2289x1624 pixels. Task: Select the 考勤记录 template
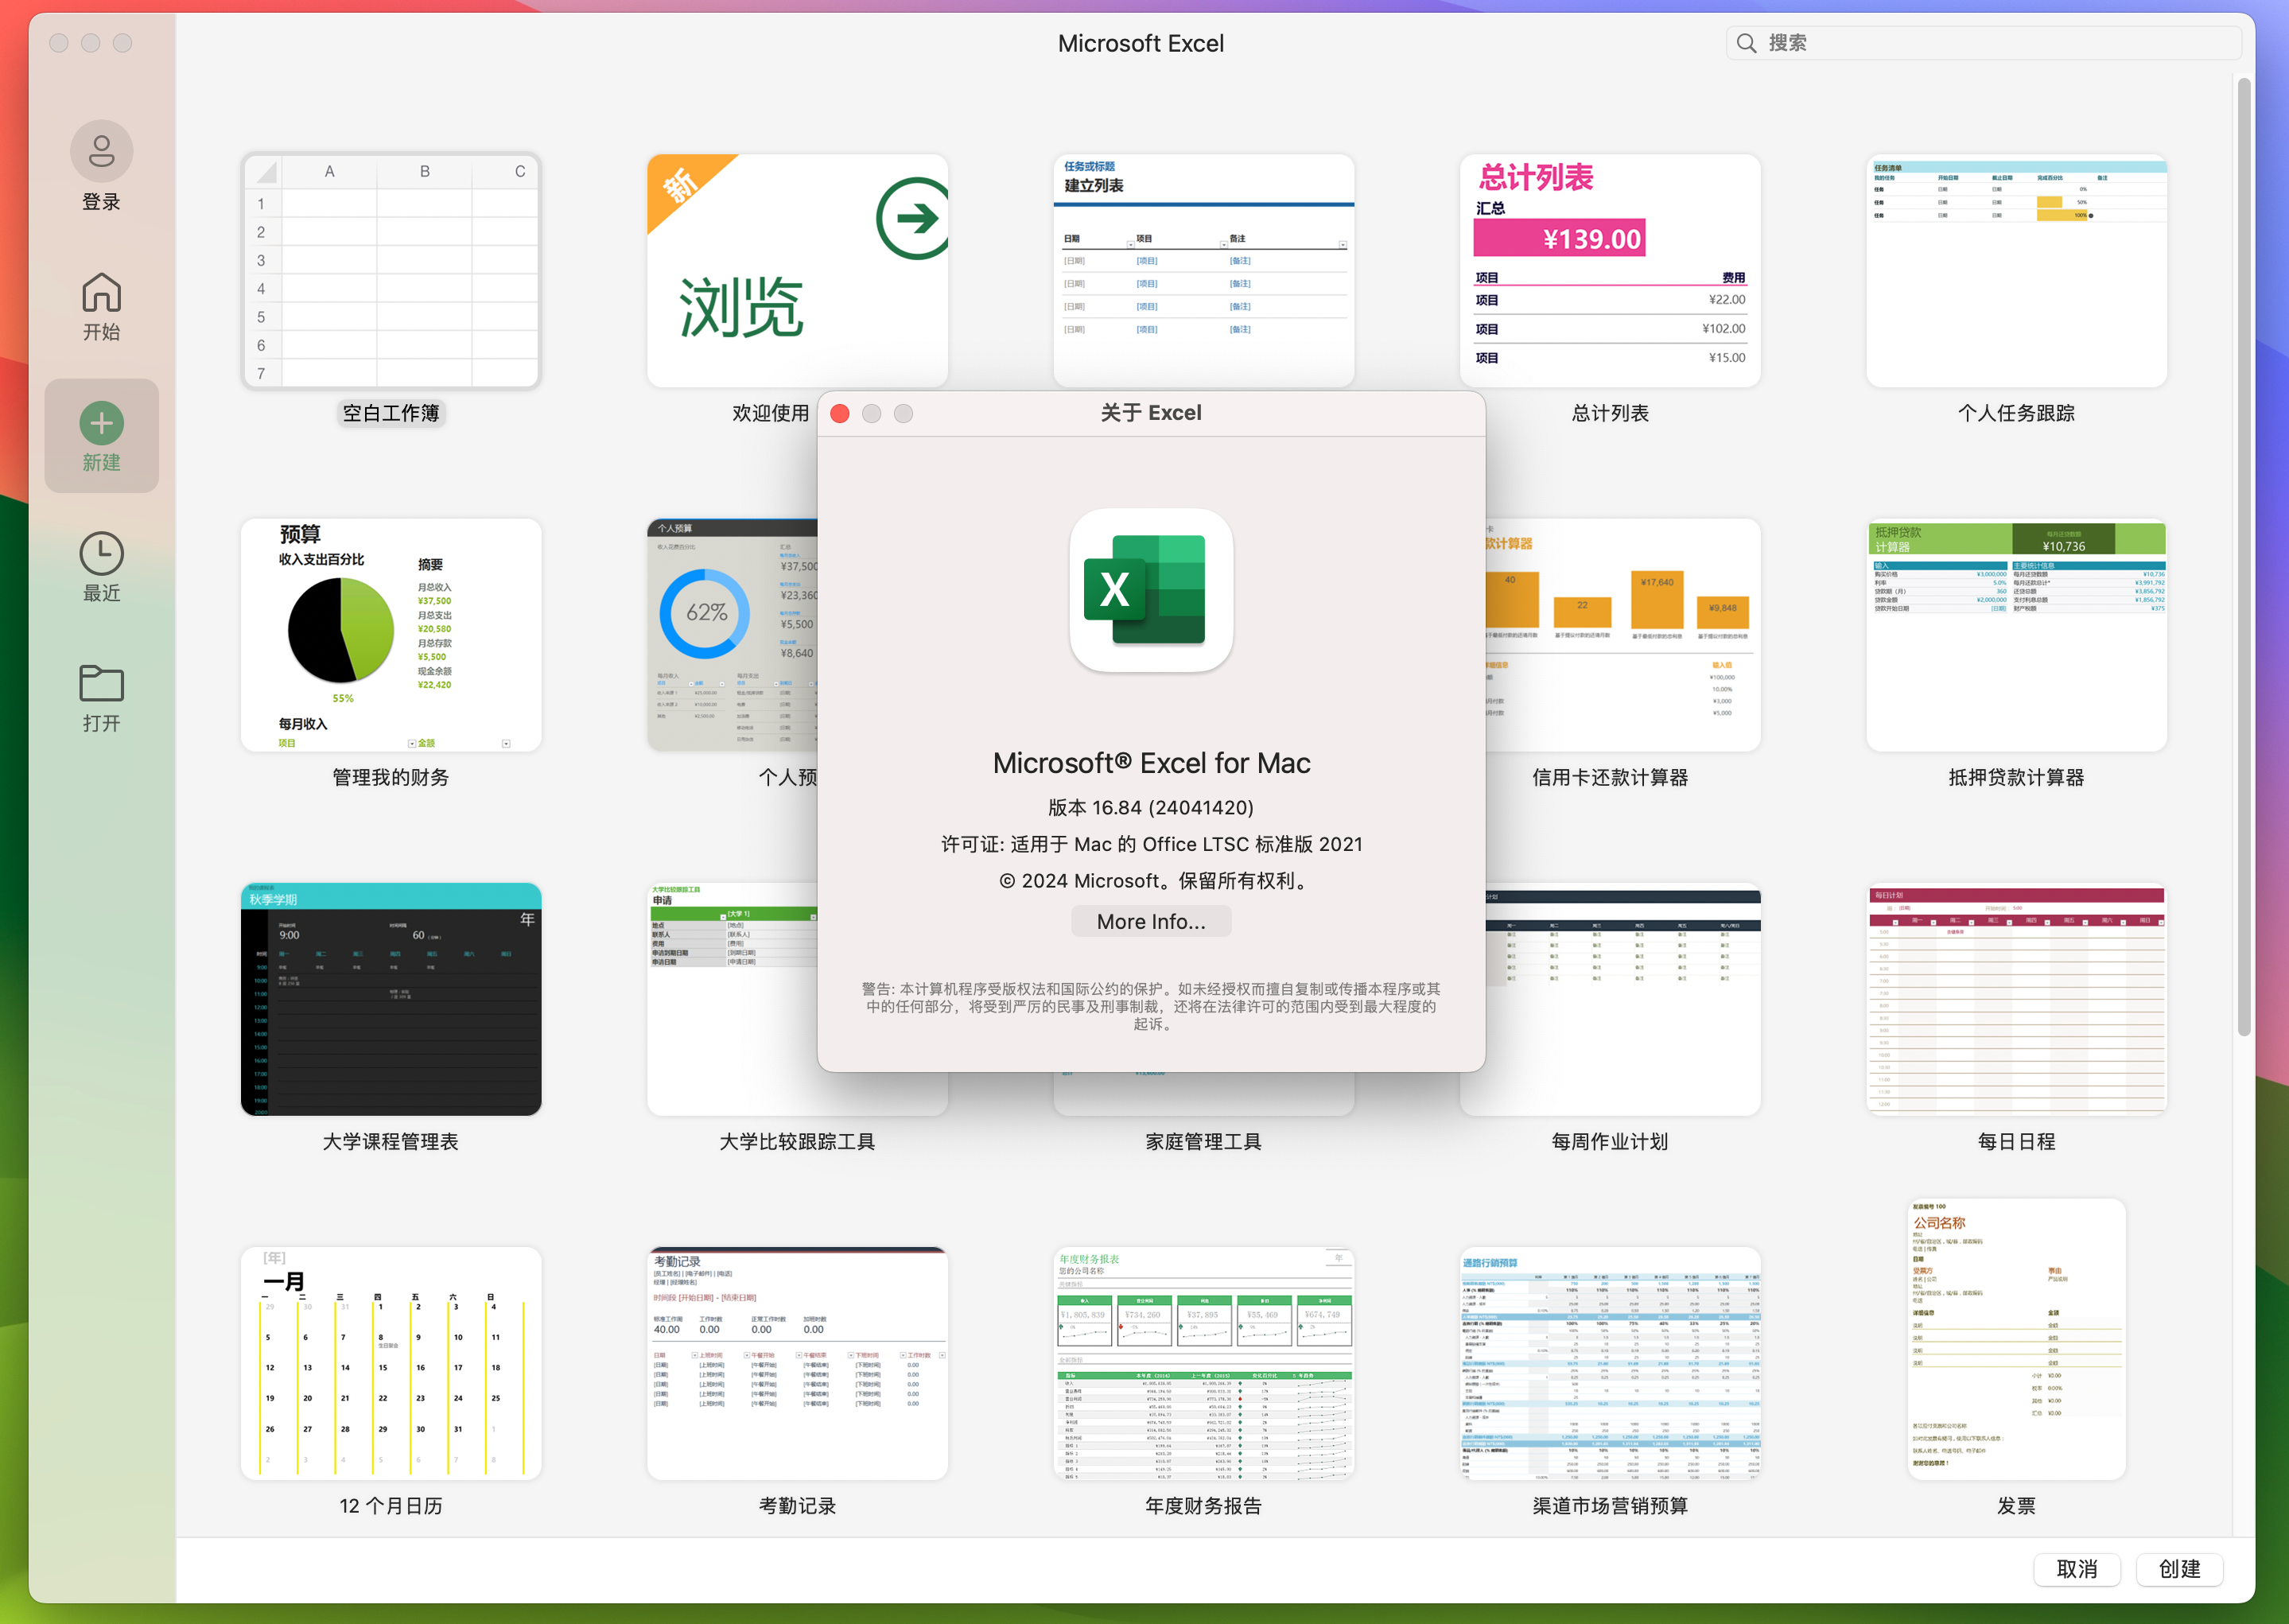(797, 1363)
